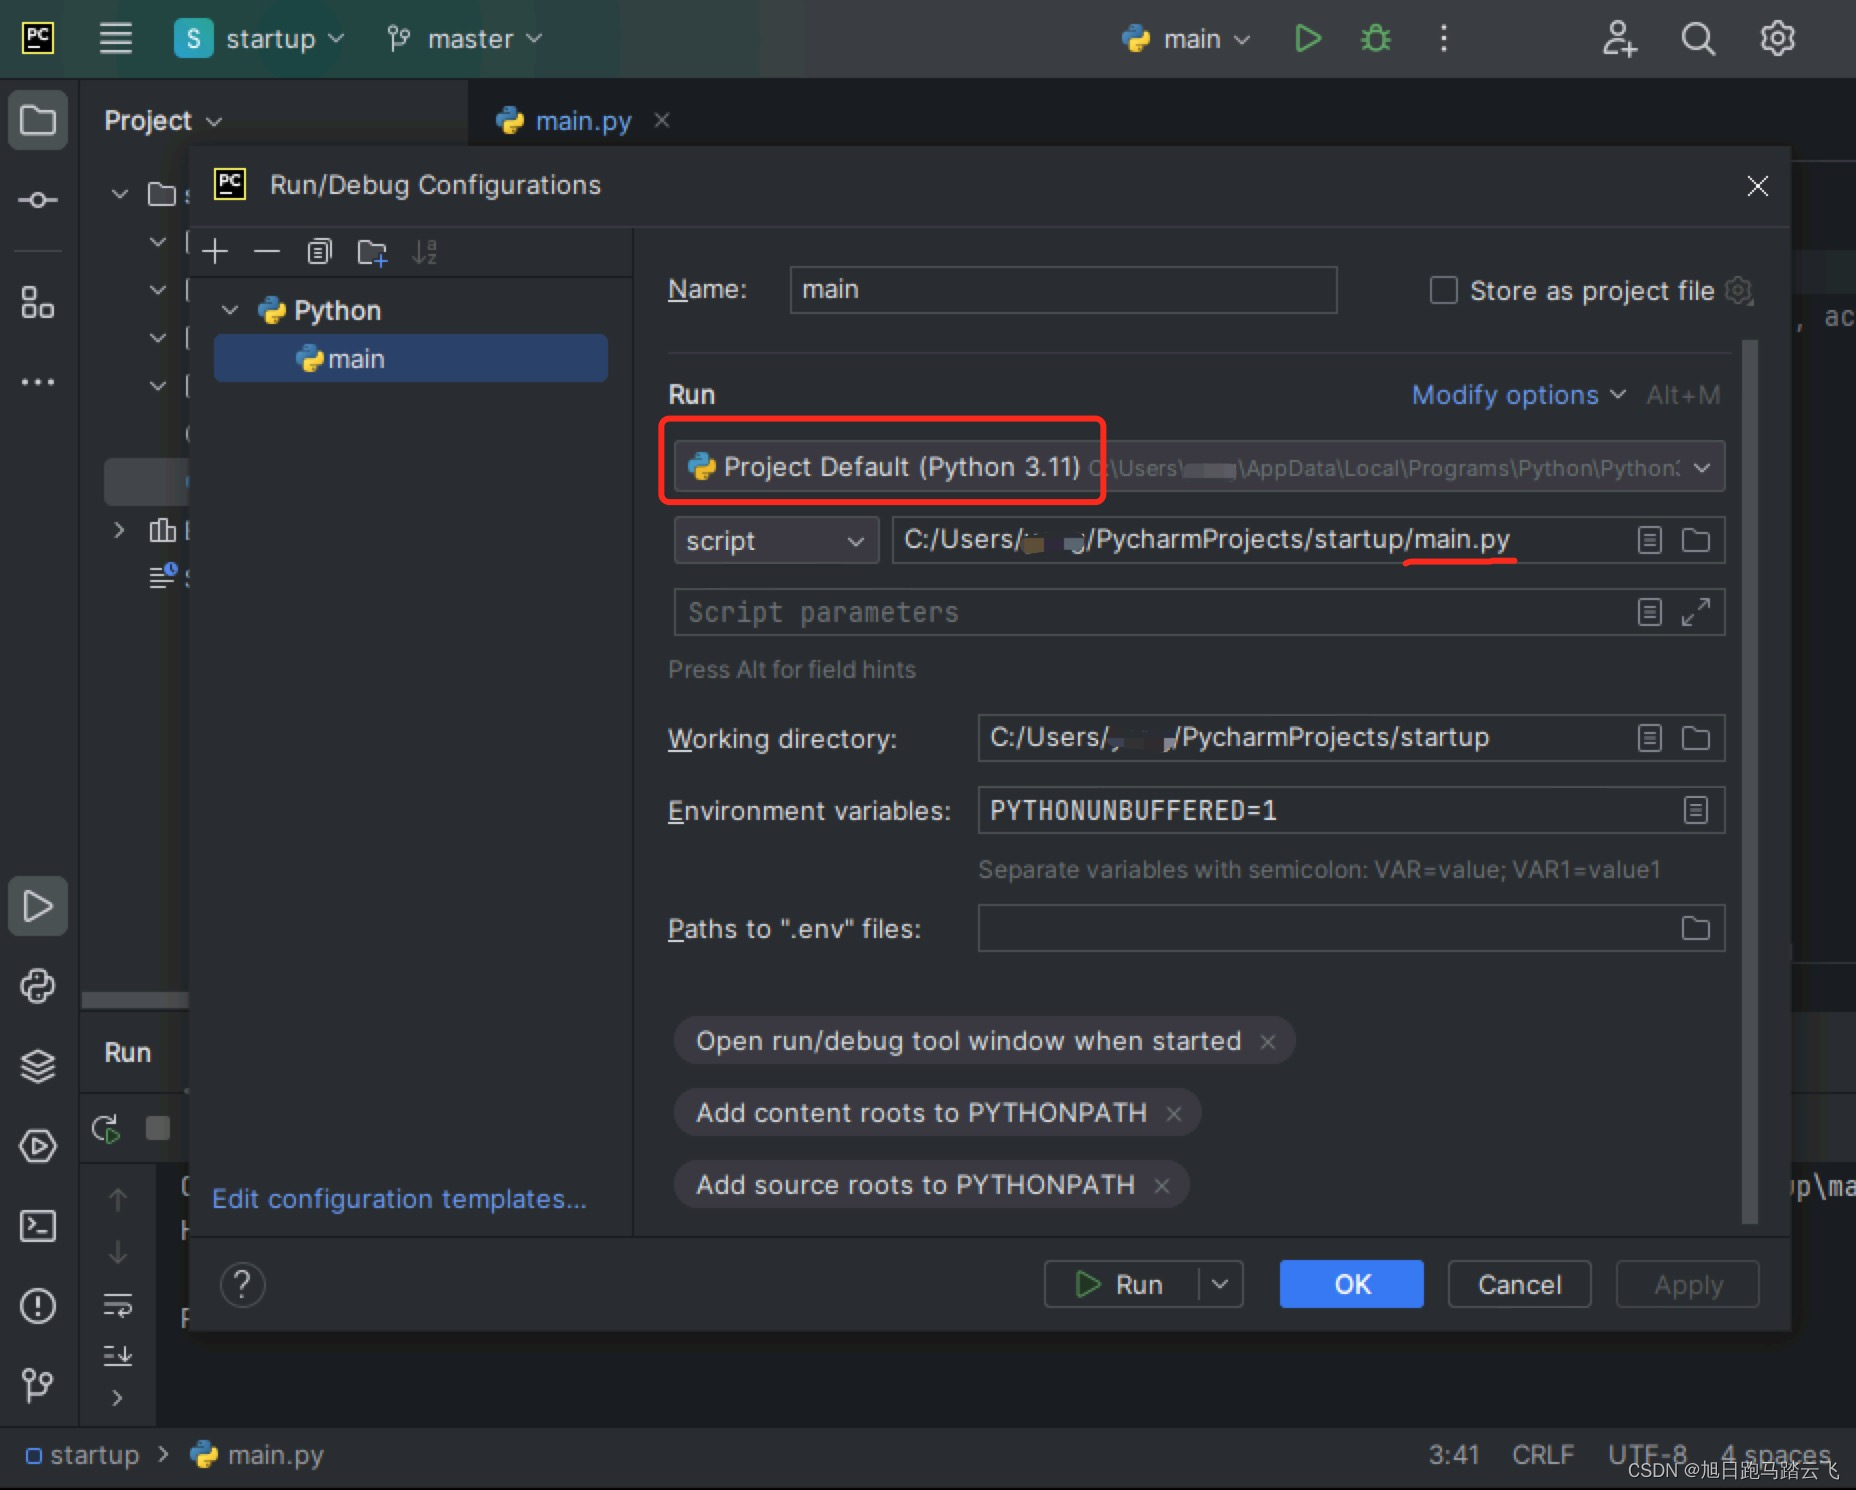Open Search Everywhere magnifier icon

pos(1698,39)
